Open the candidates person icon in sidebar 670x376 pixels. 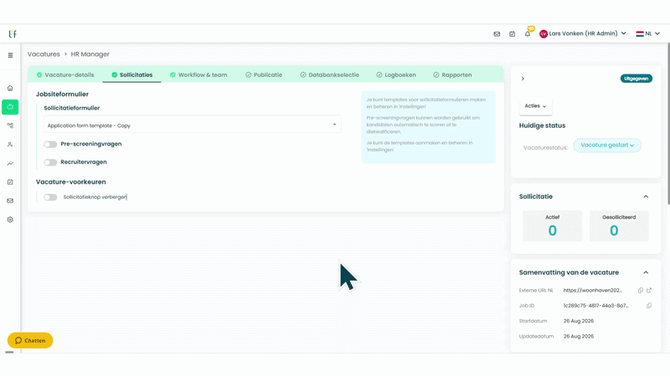(10, 144)
